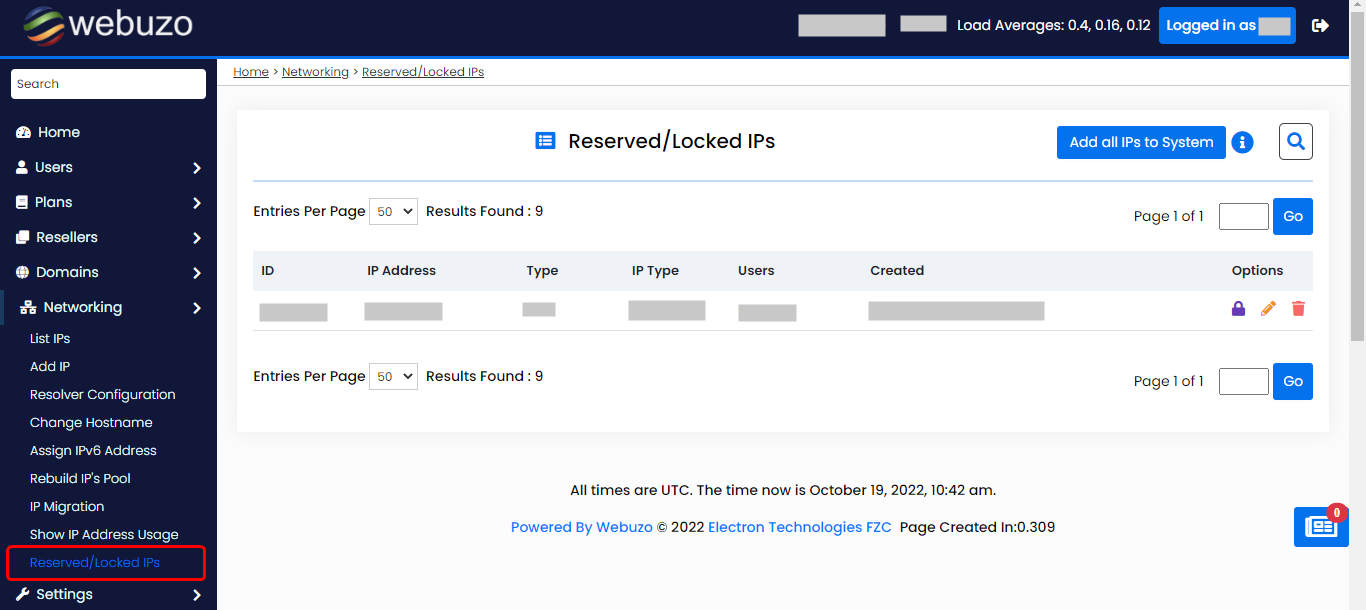Open top Entries Per Page dropdown
The height and width of the screenshot is (610, 1366).
(x=393, y=212)
